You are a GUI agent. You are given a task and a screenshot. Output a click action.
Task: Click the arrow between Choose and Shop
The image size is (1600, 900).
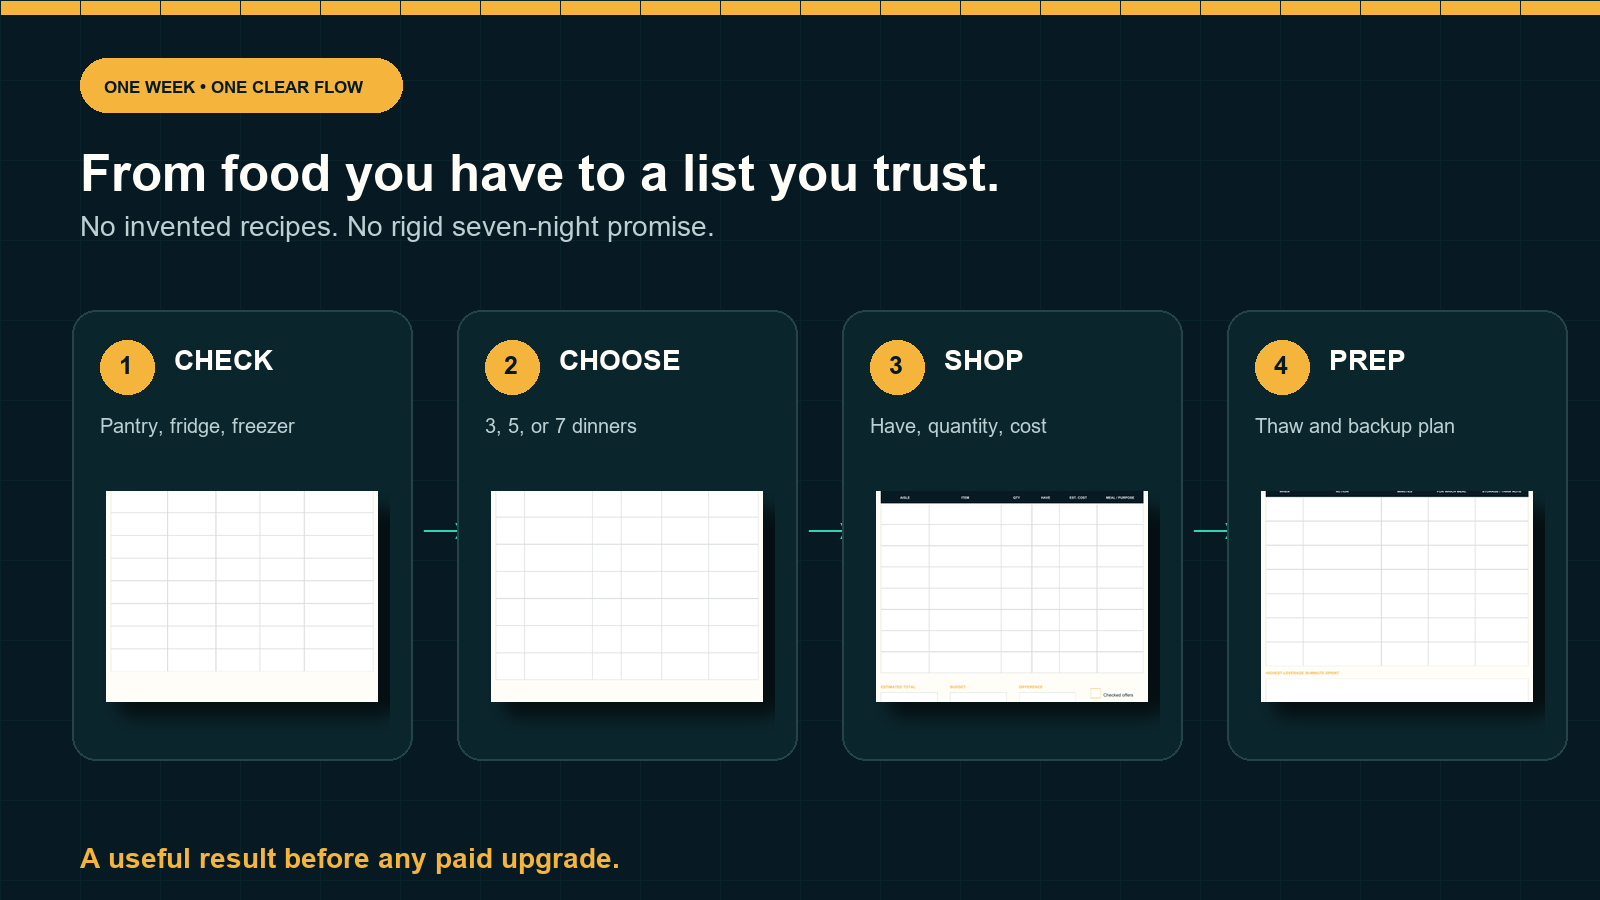826,530
